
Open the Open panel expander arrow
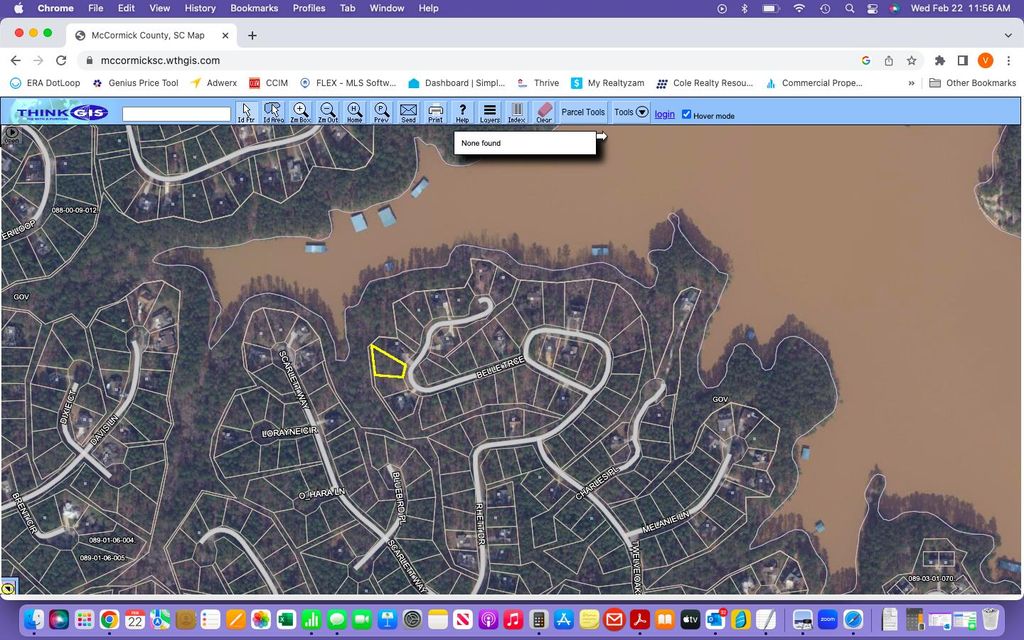coord(12,132)
